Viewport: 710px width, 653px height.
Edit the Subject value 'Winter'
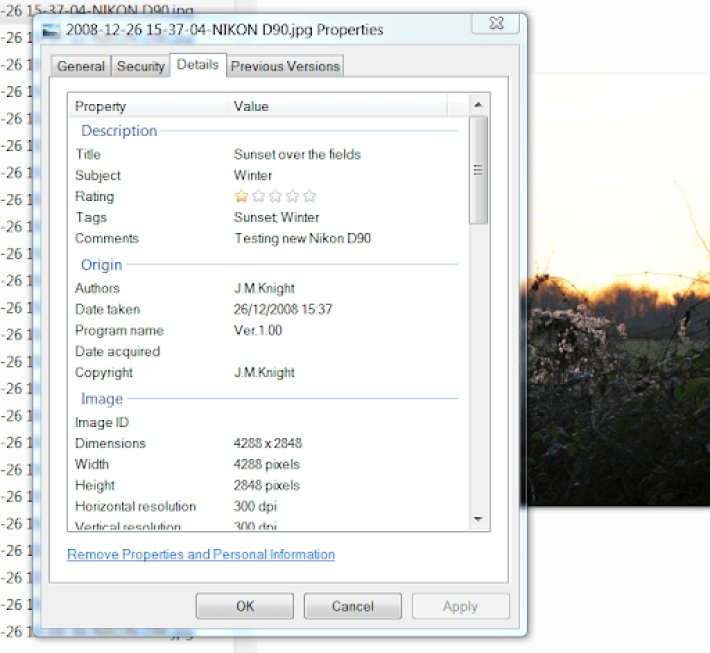[x=253, y=175]
